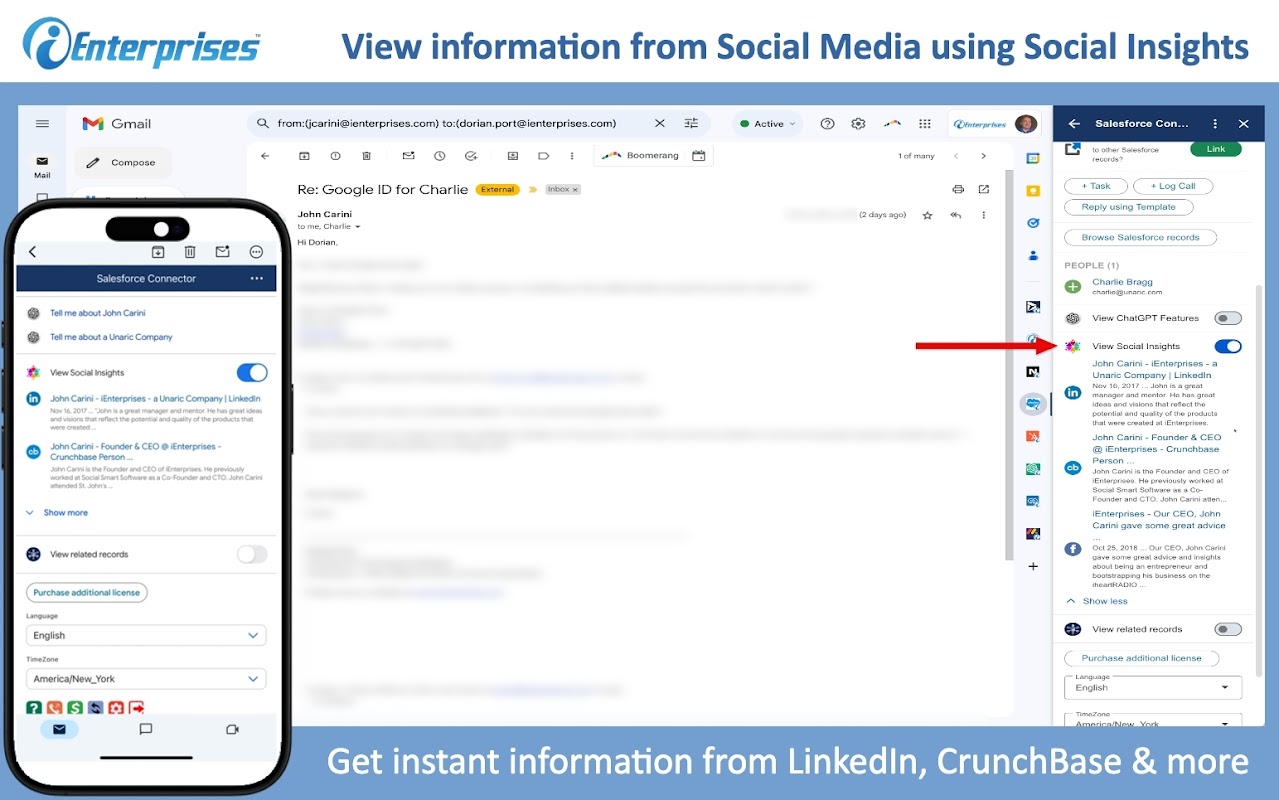Close the Salesforce Connector side panel

(x=1244, y=124)
